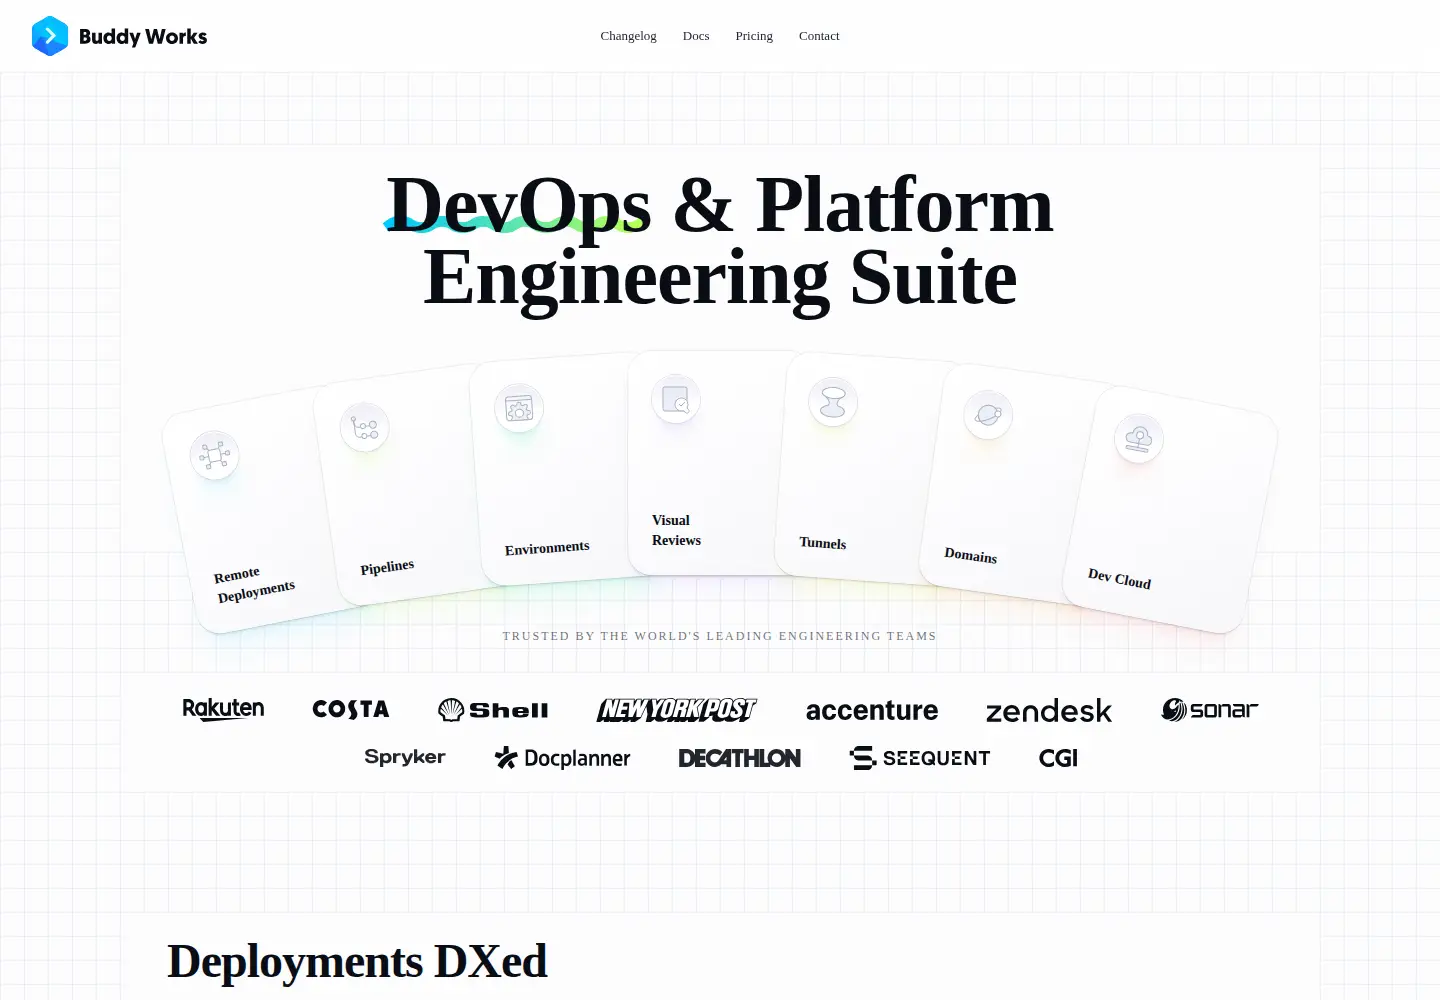The width and height of the screenshot is (1440, 1000).
Task: Click the Costa logo
Action: [351, 709]
